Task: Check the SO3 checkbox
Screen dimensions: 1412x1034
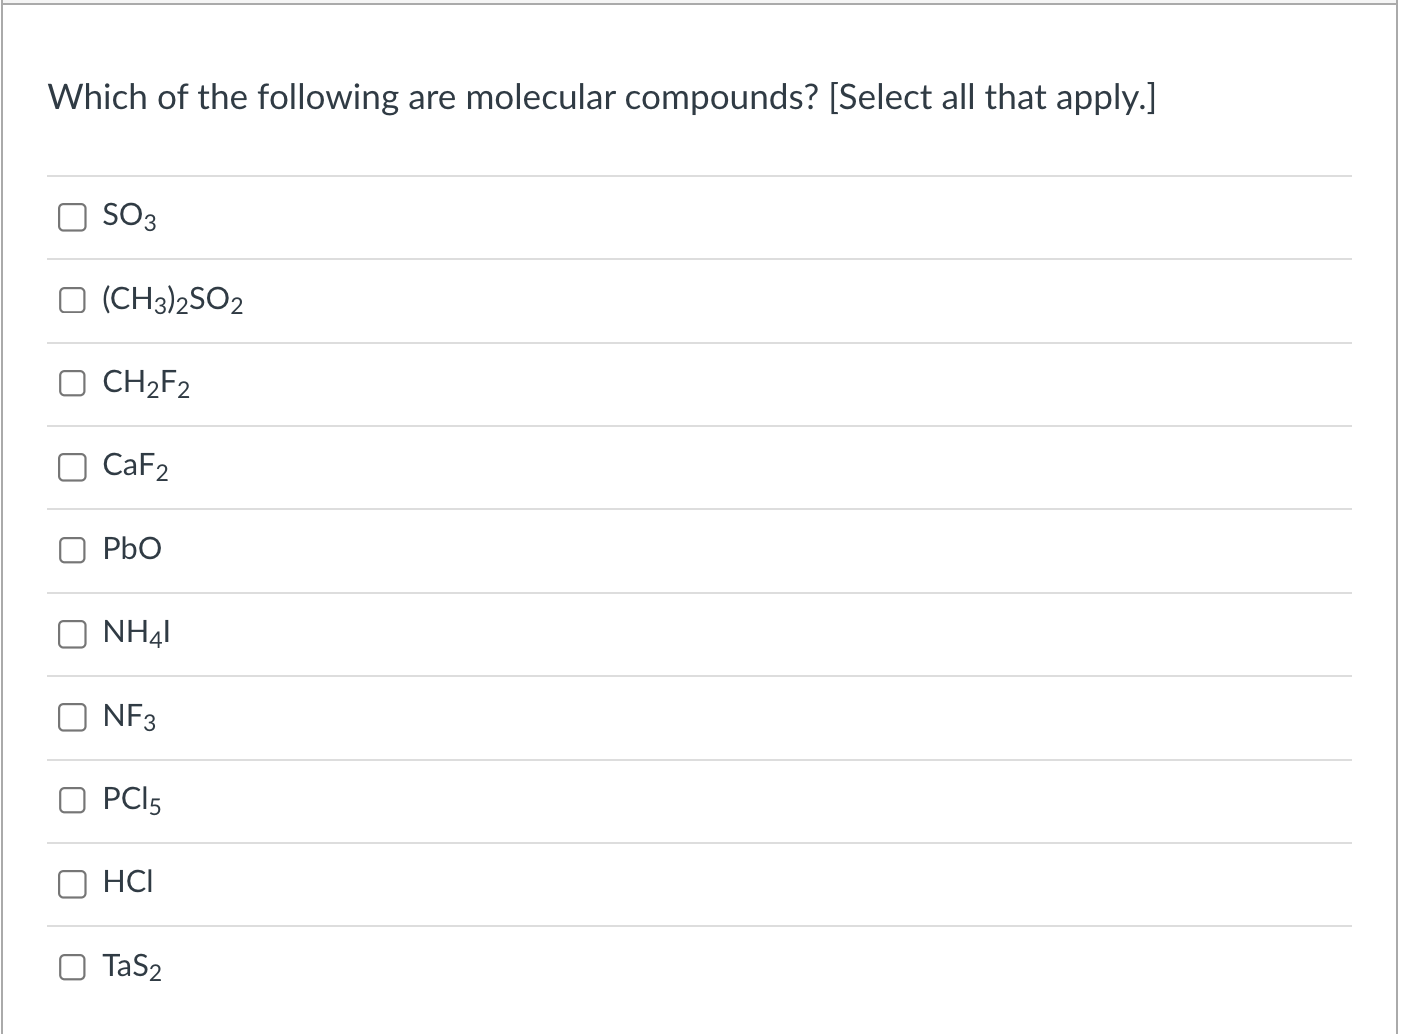Action: click(x=71, y=215)
